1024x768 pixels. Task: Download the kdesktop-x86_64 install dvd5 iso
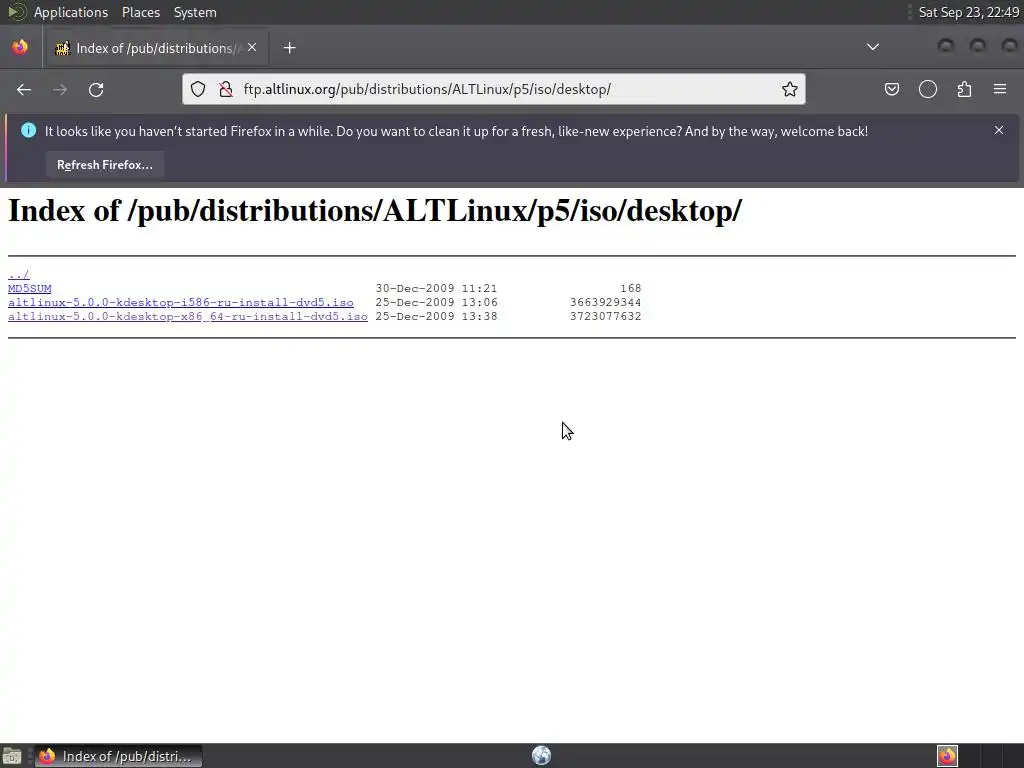[x=187, y=316]
